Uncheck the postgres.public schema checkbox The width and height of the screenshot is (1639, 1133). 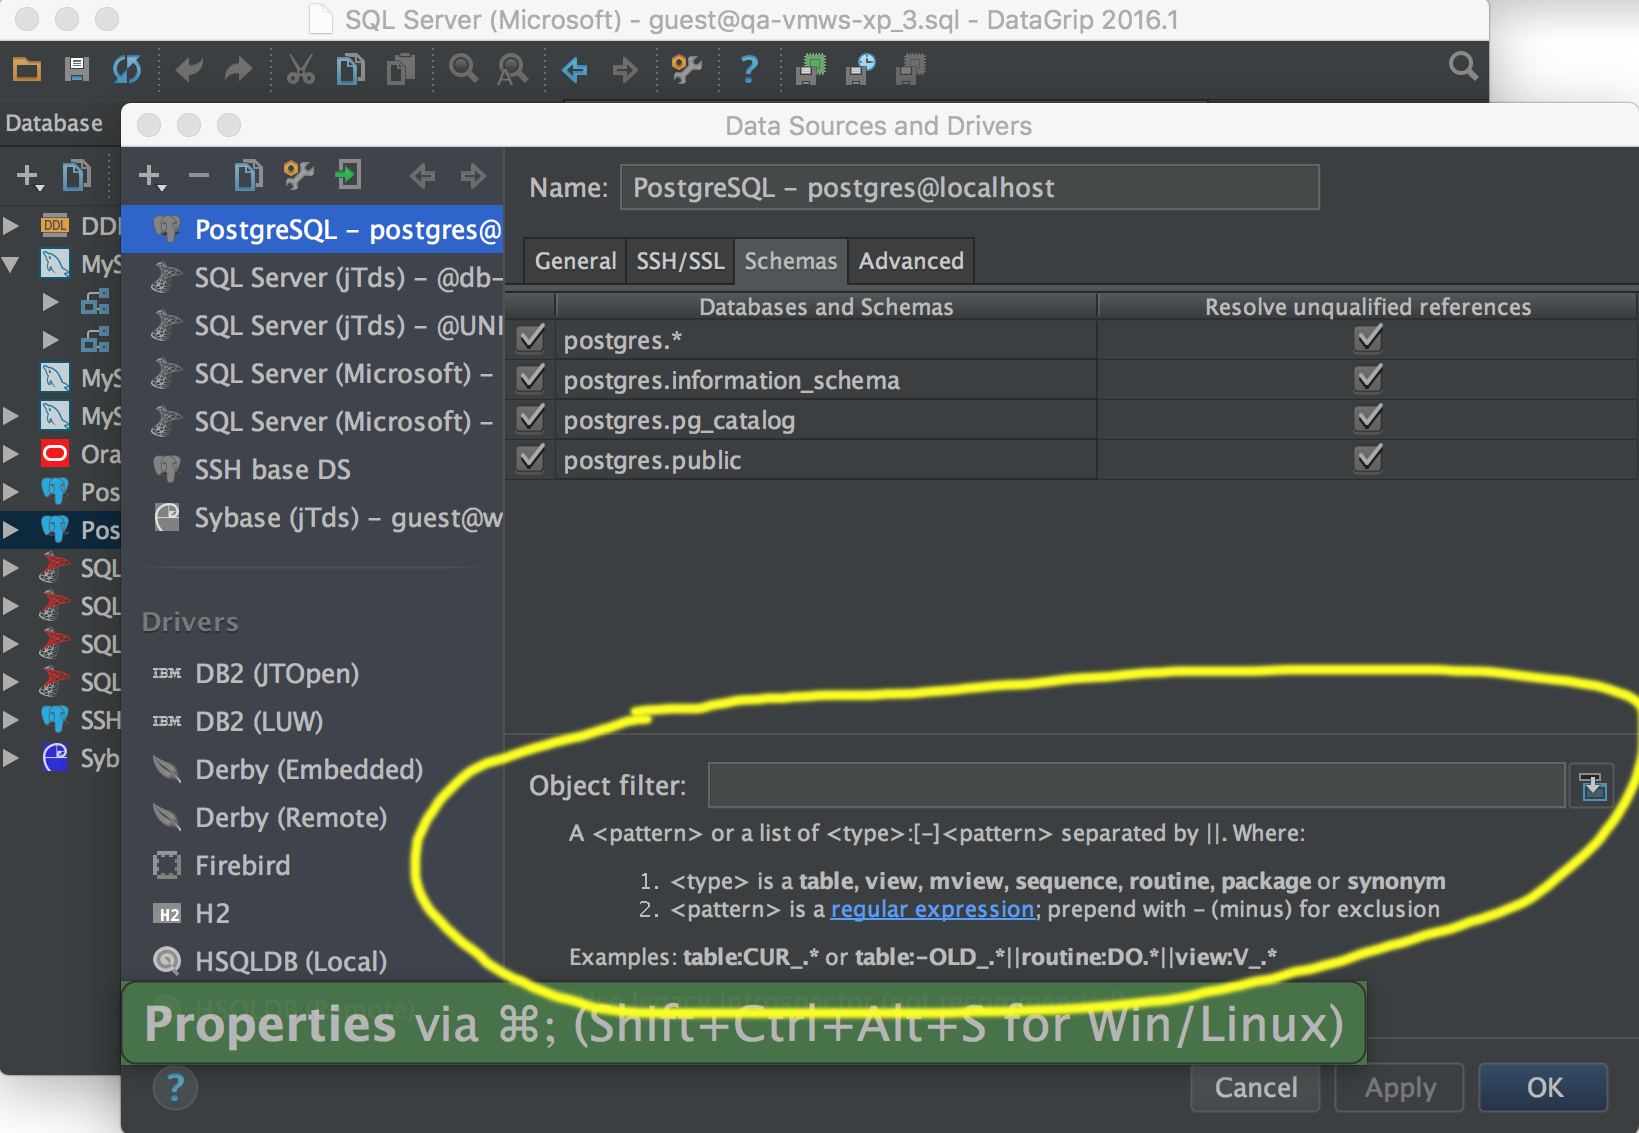[x=531, y=459]
